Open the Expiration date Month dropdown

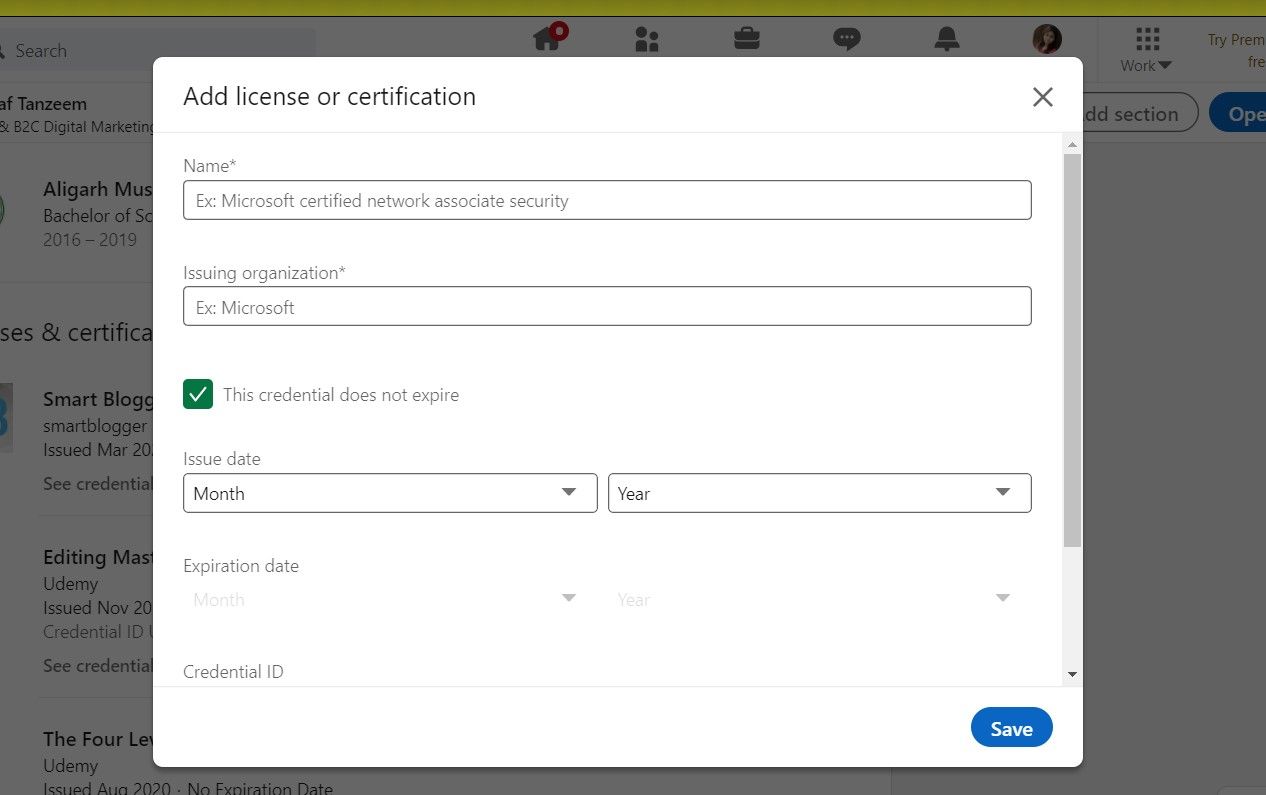pyautogui.click(x=390, y=599)
